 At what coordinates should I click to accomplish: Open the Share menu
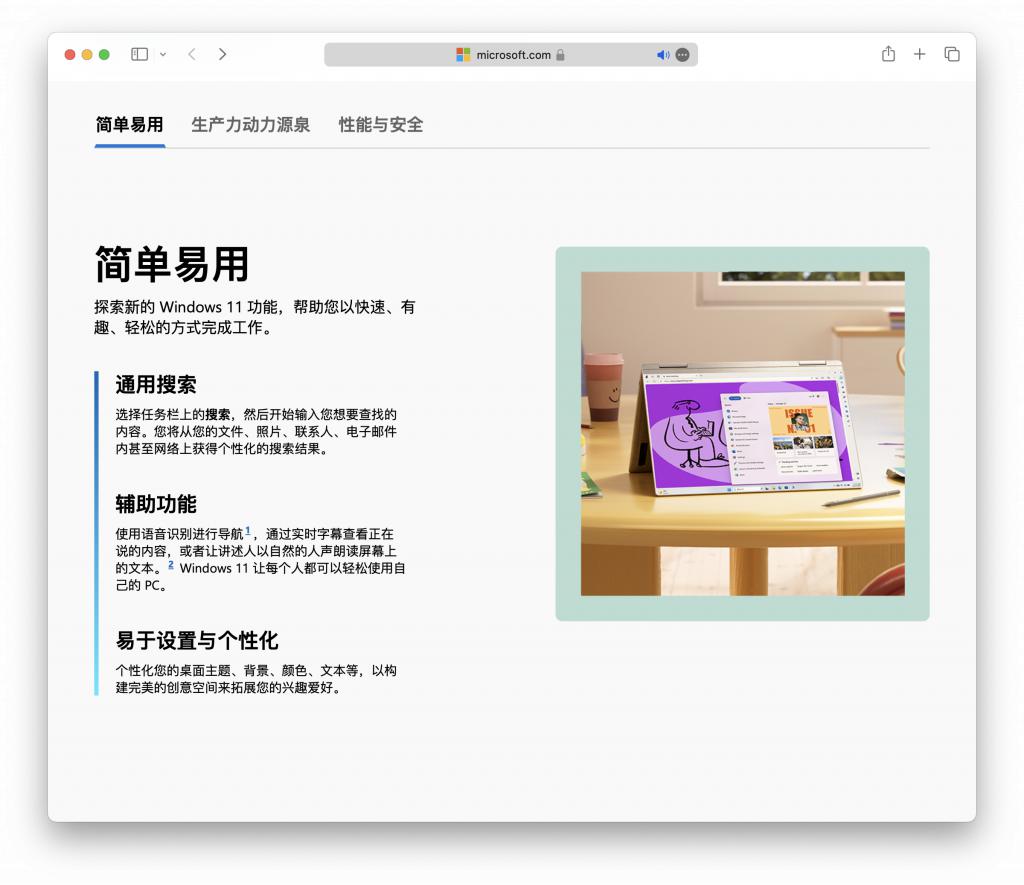(888, 54)
